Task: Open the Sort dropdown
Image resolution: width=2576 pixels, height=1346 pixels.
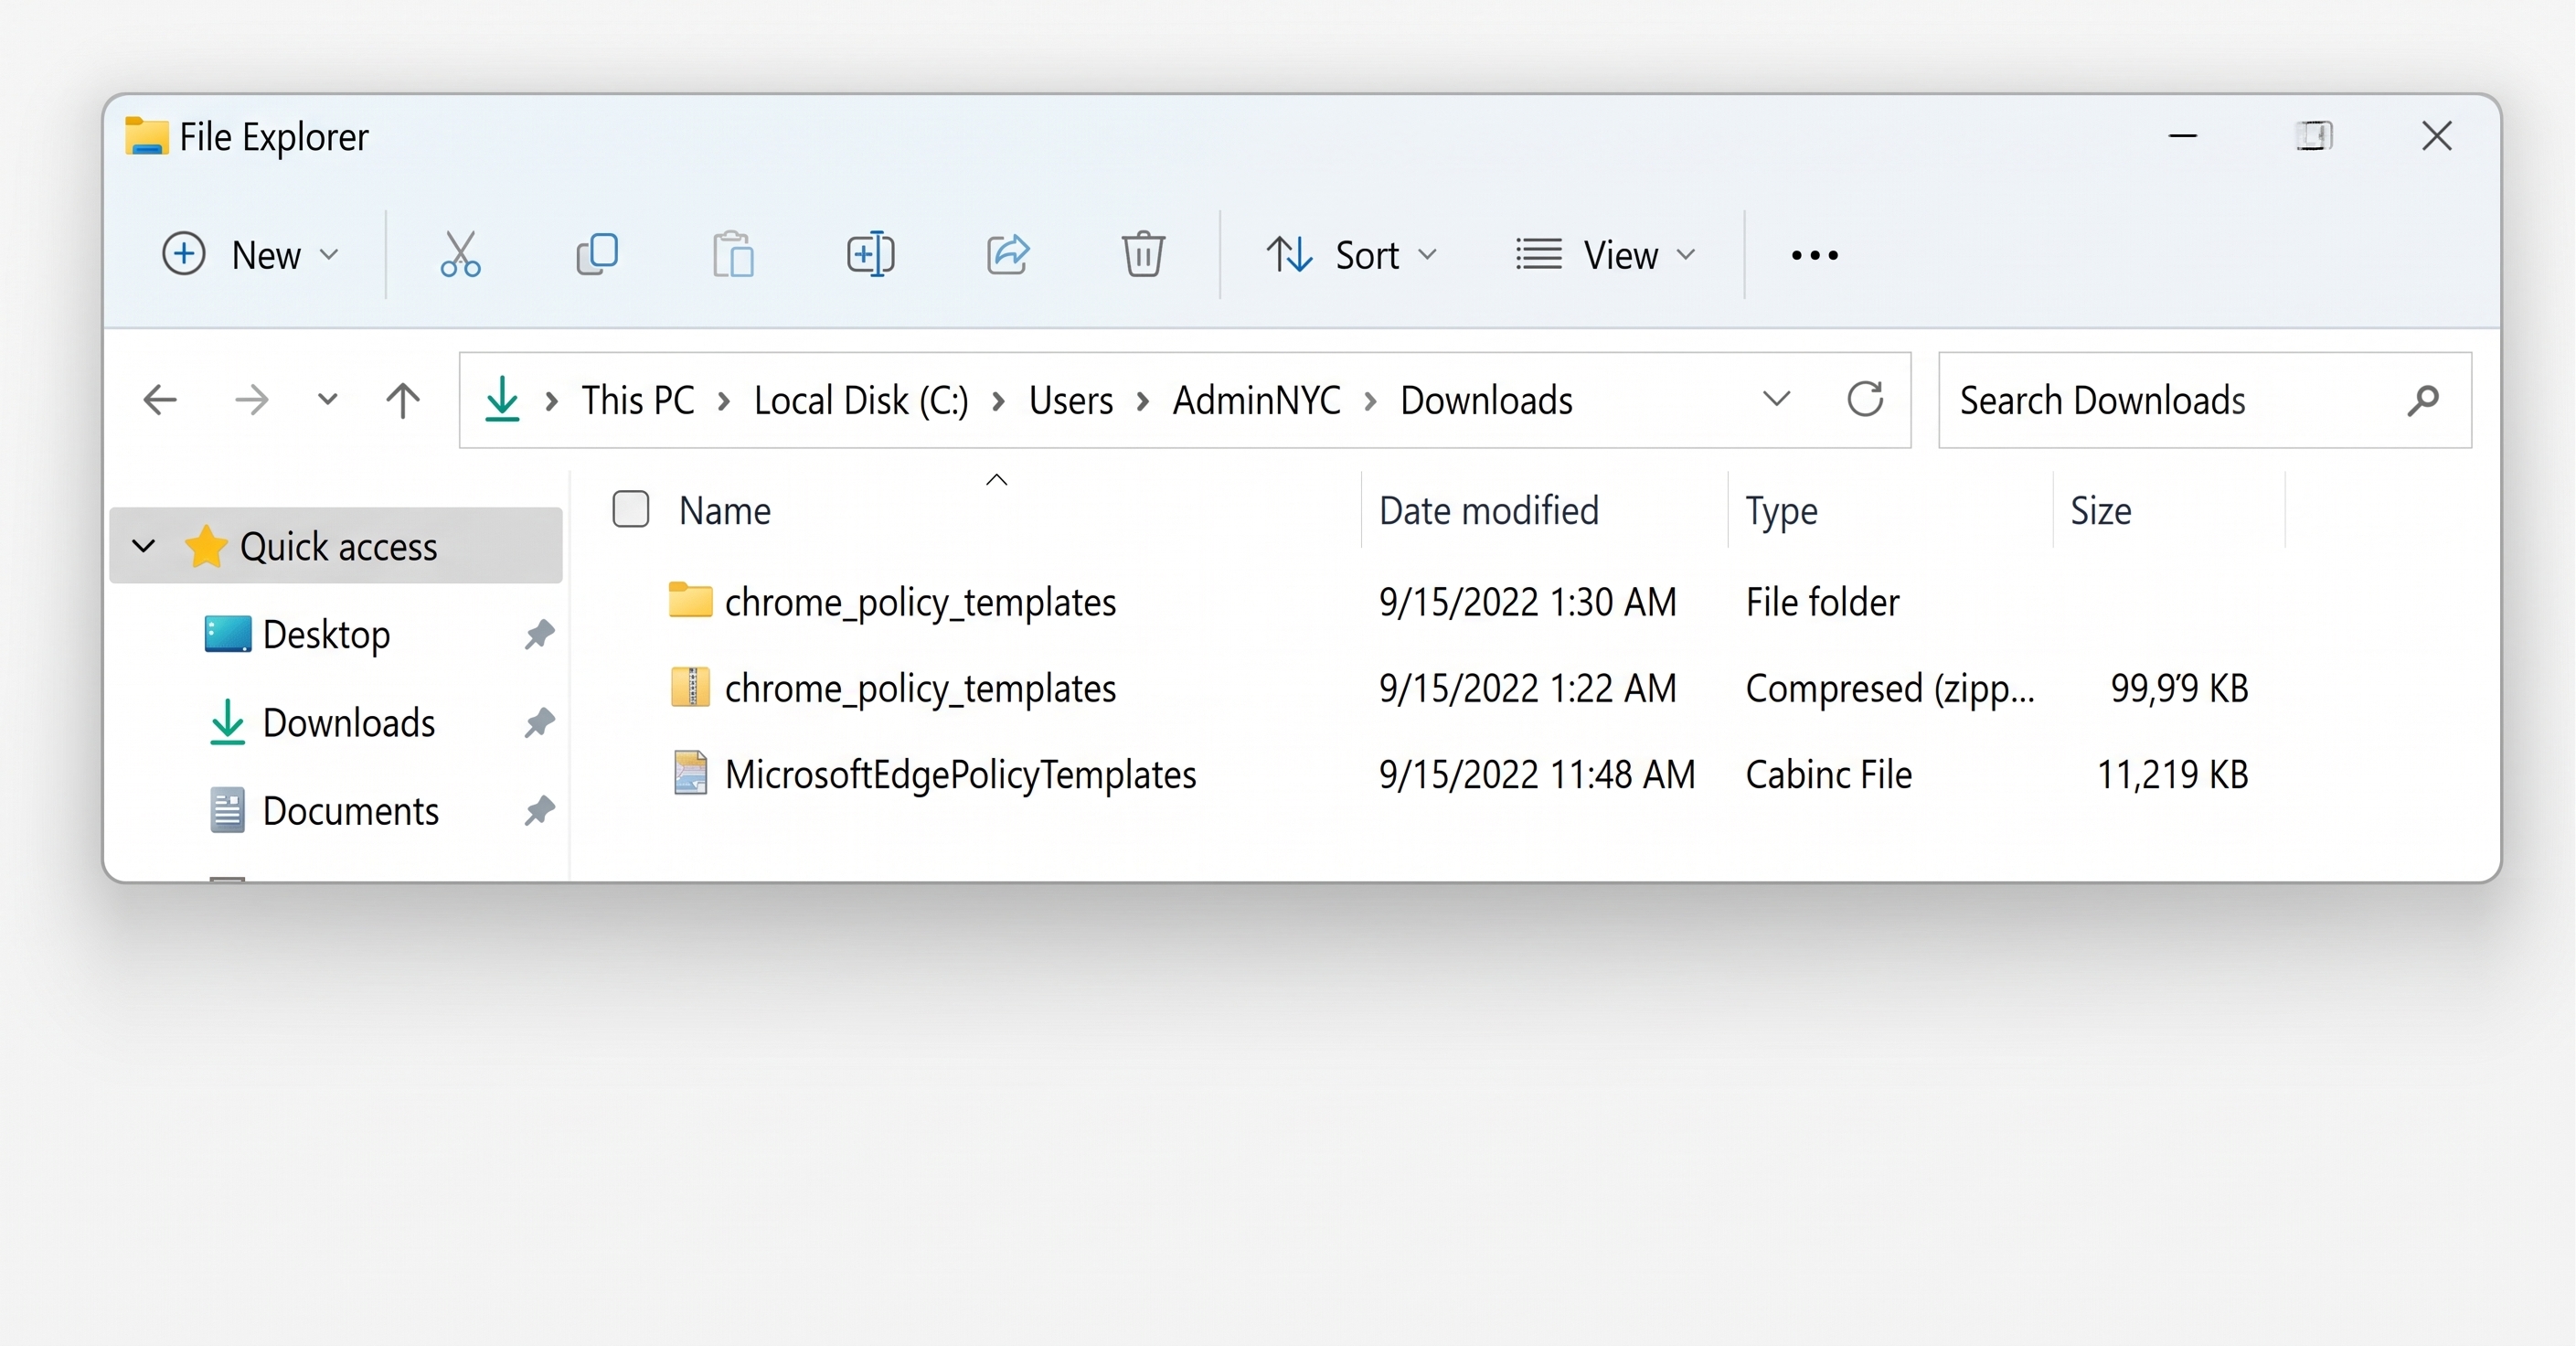Action: [1352, 254]
